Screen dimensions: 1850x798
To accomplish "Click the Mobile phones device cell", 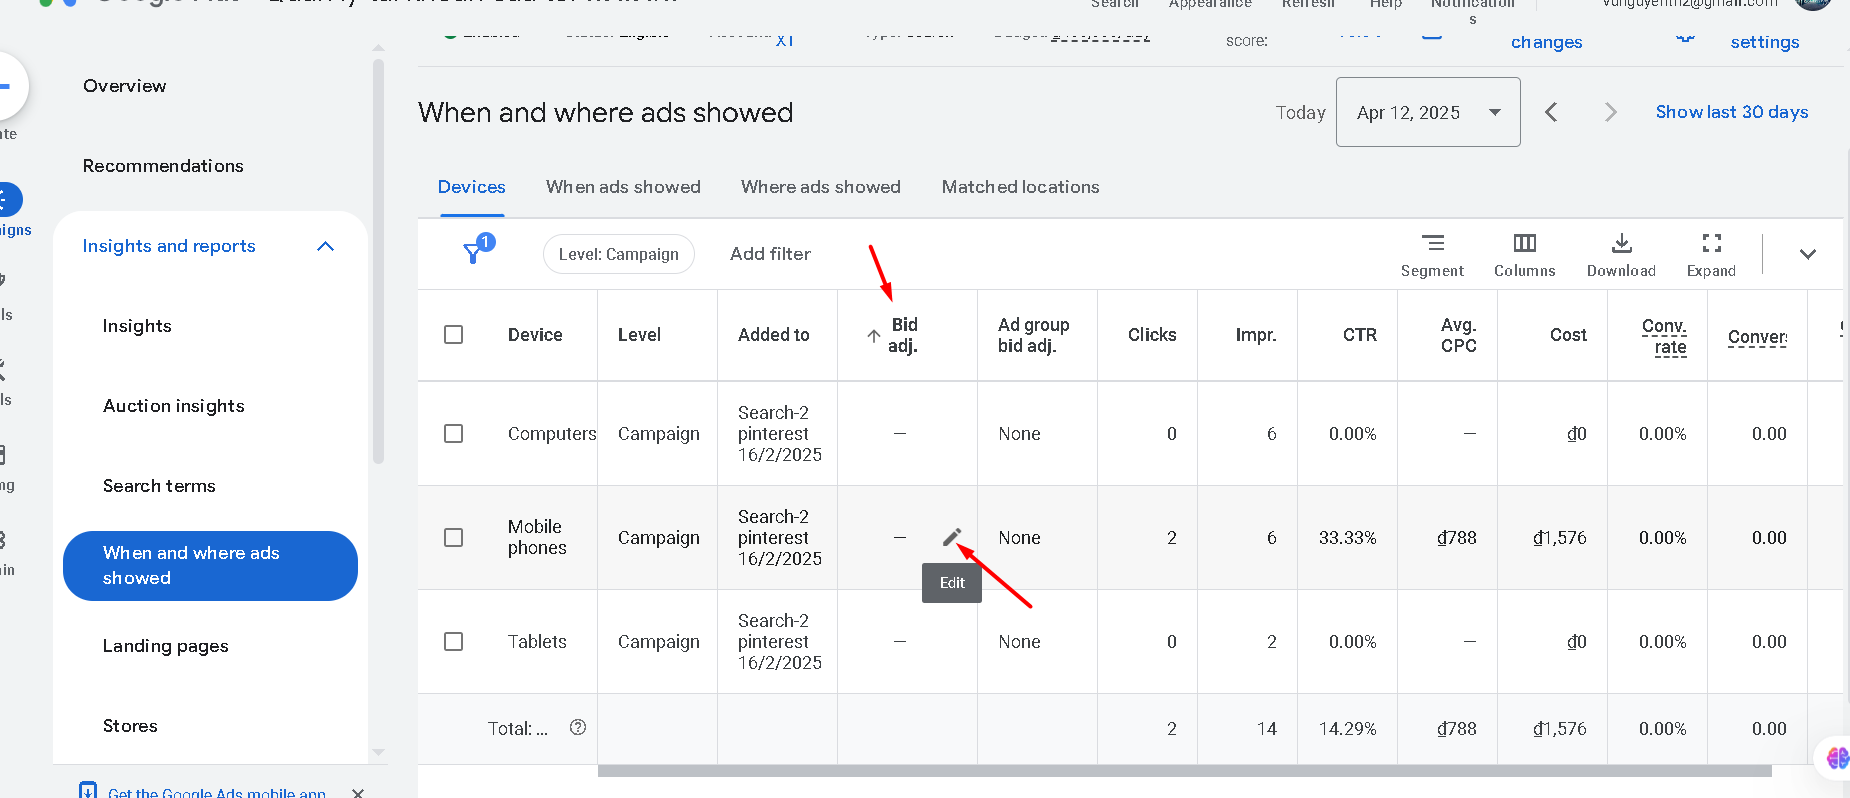I will (x=537, y=537).
